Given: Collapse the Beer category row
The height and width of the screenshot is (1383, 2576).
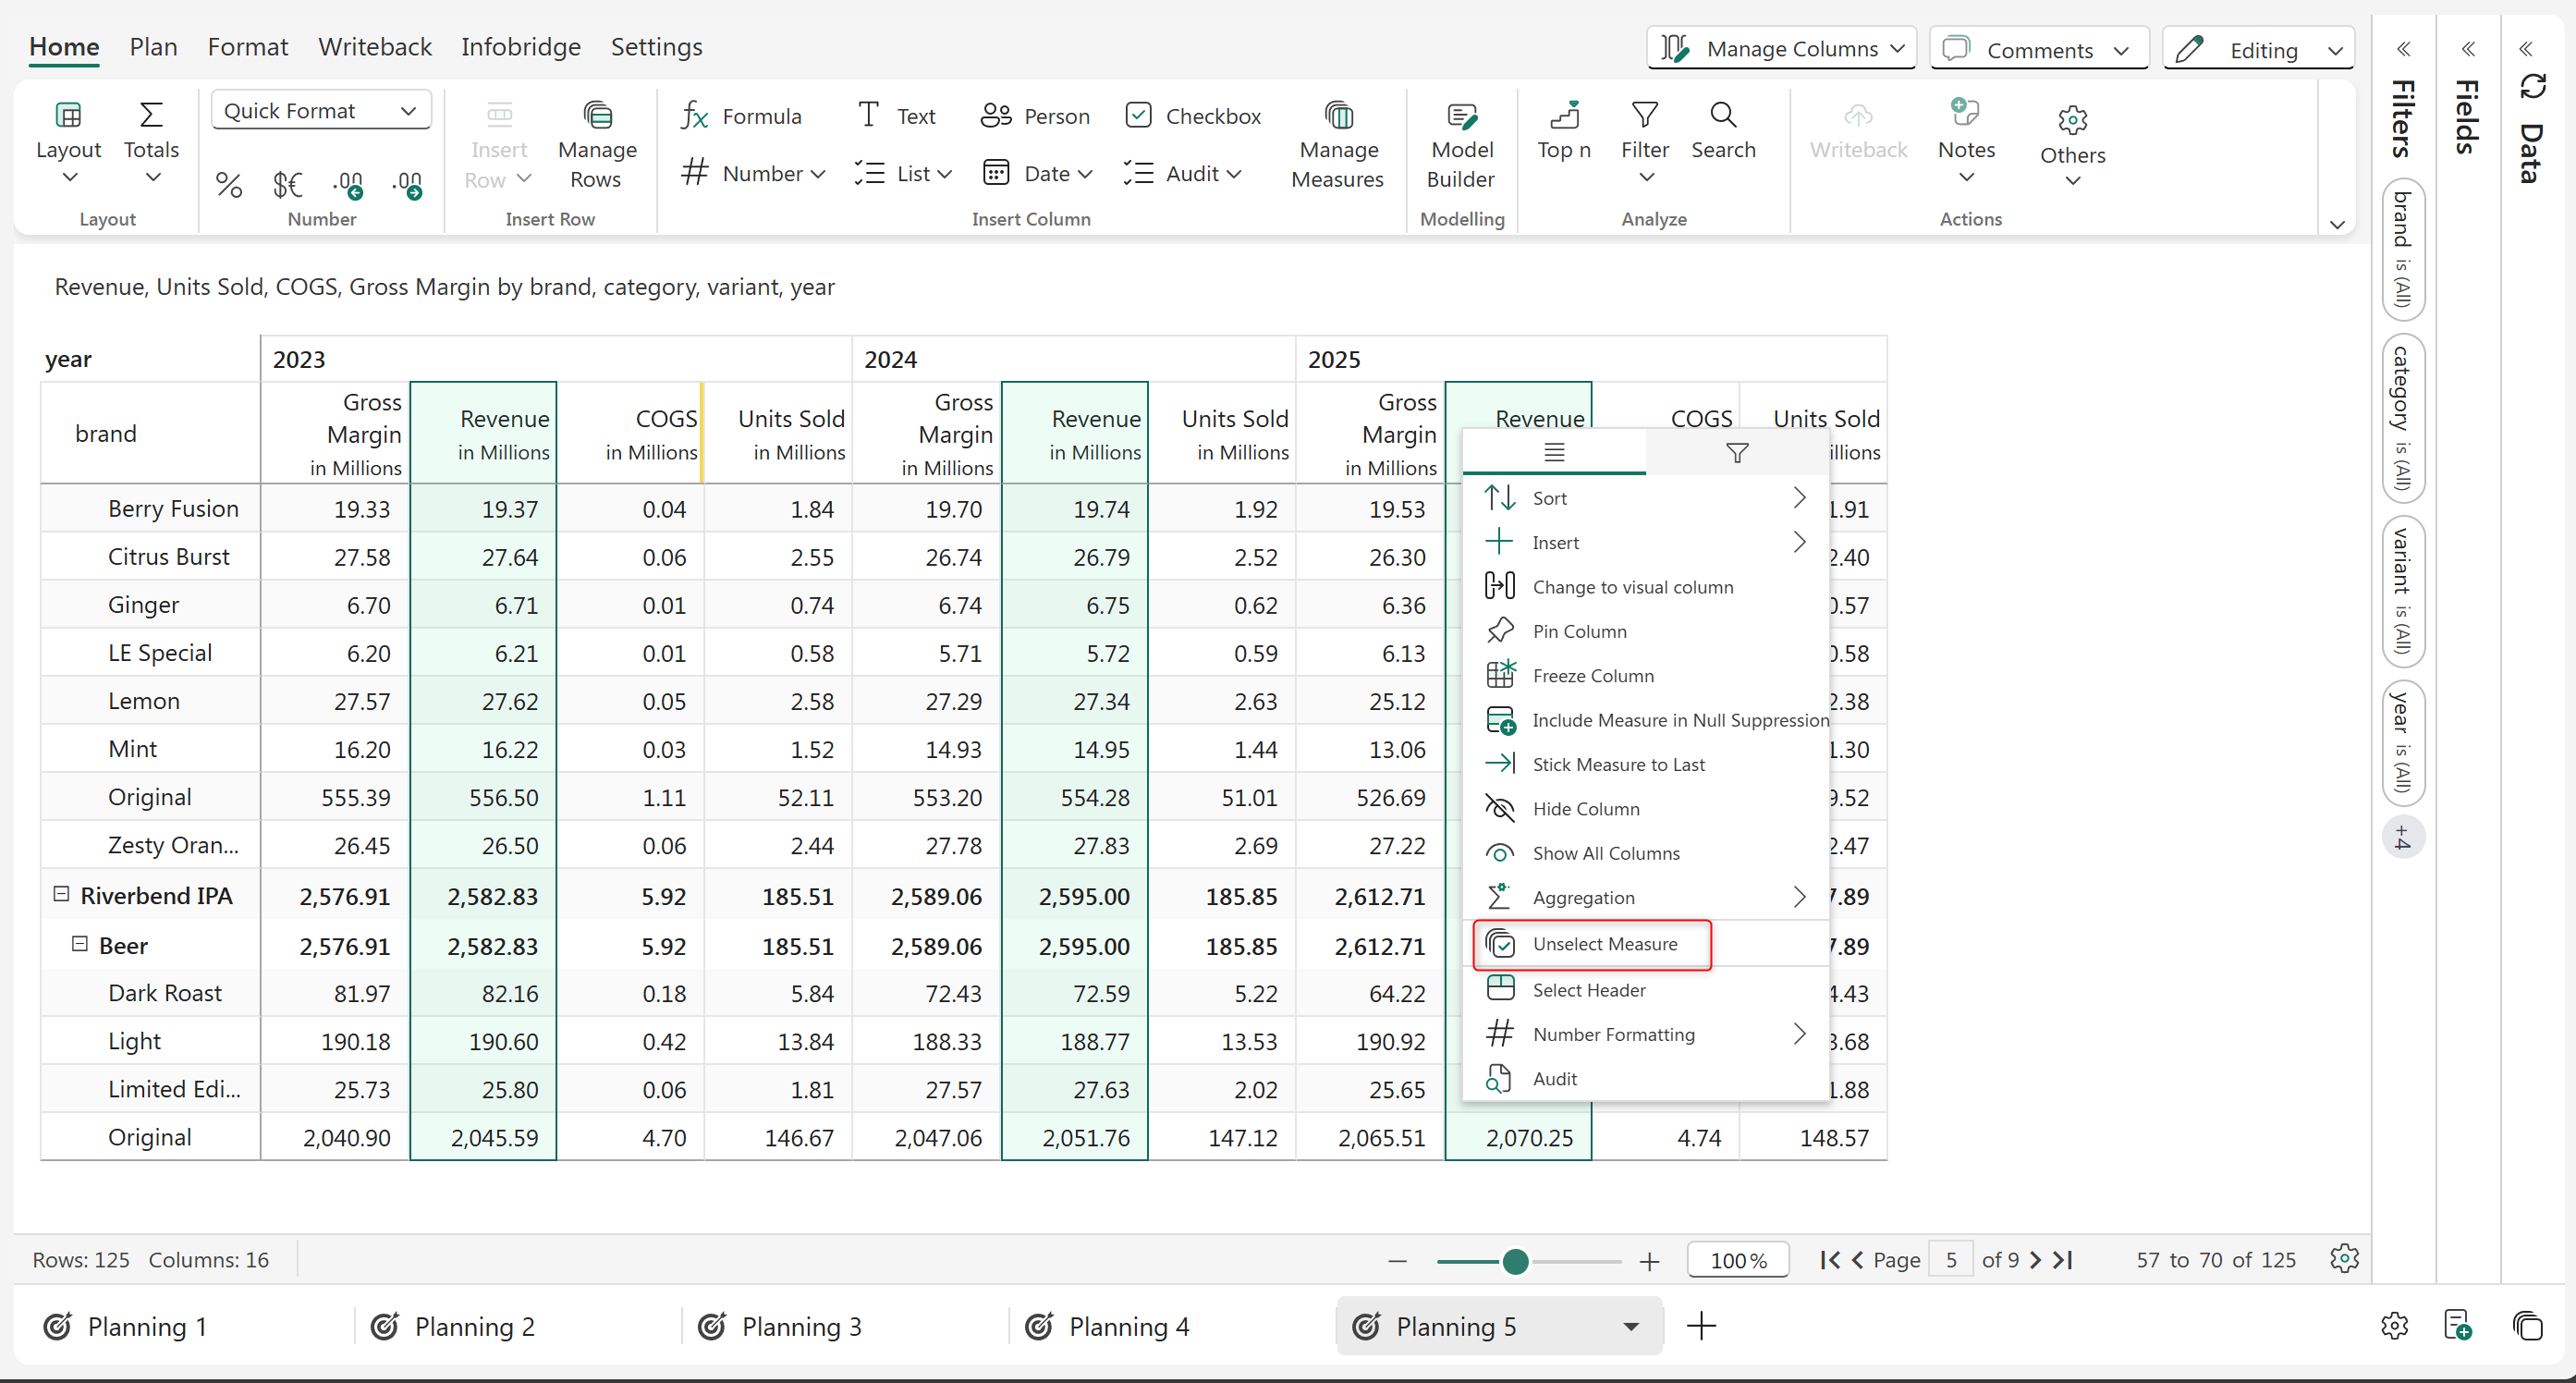Looking at the screenshot, I should pyautogui.click(x=80, y=944).
